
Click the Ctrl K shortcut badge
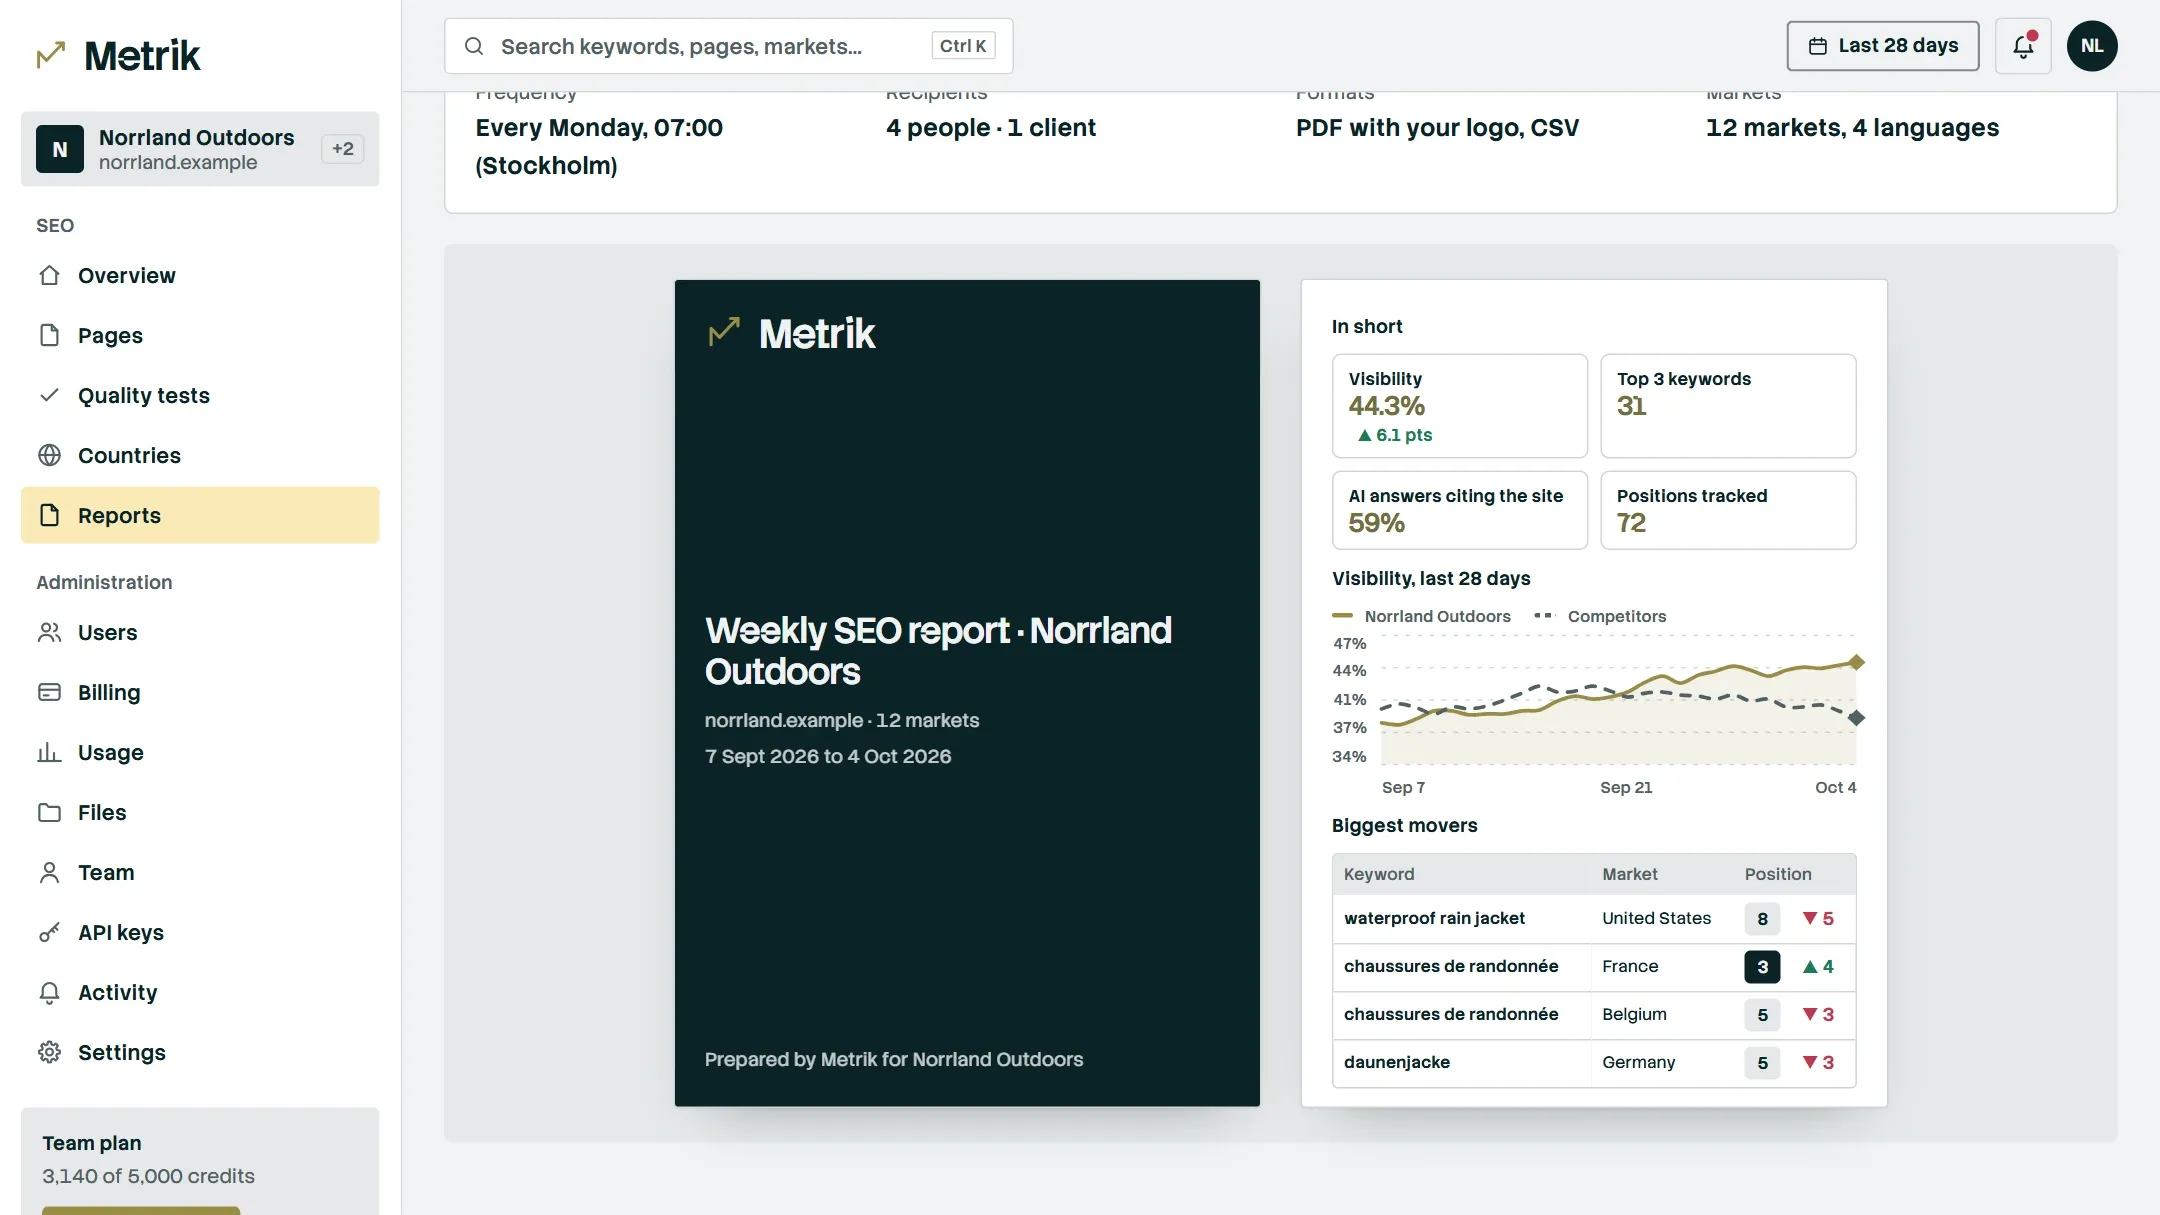963,46
